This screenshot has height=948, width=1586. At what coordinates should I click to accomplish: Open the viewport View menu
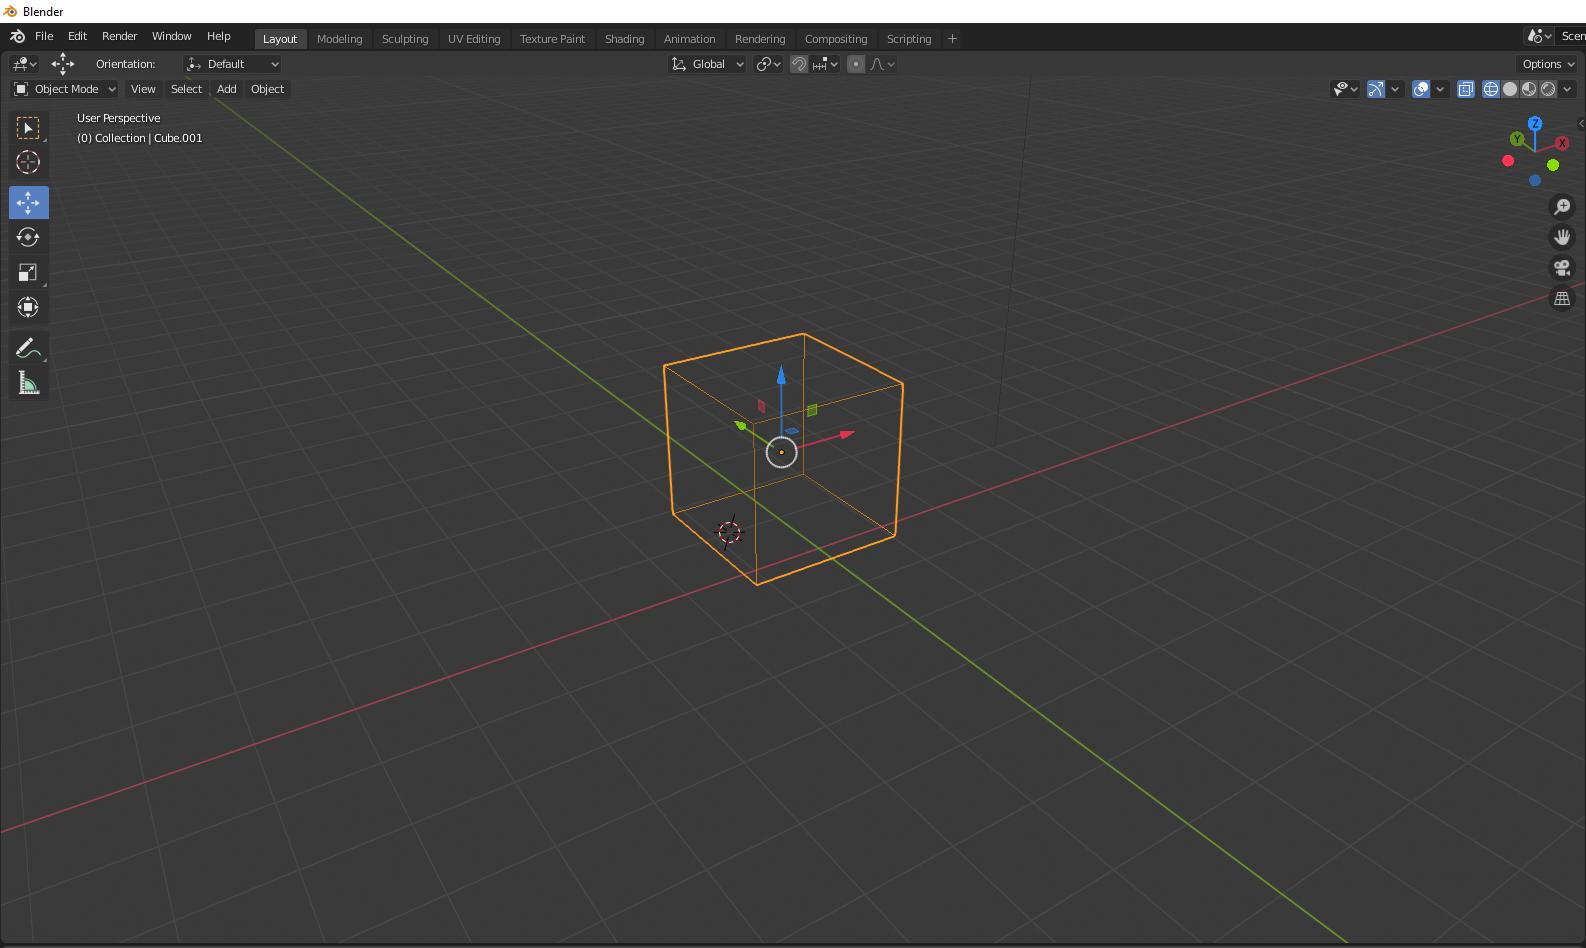click(x=143, y=89)
